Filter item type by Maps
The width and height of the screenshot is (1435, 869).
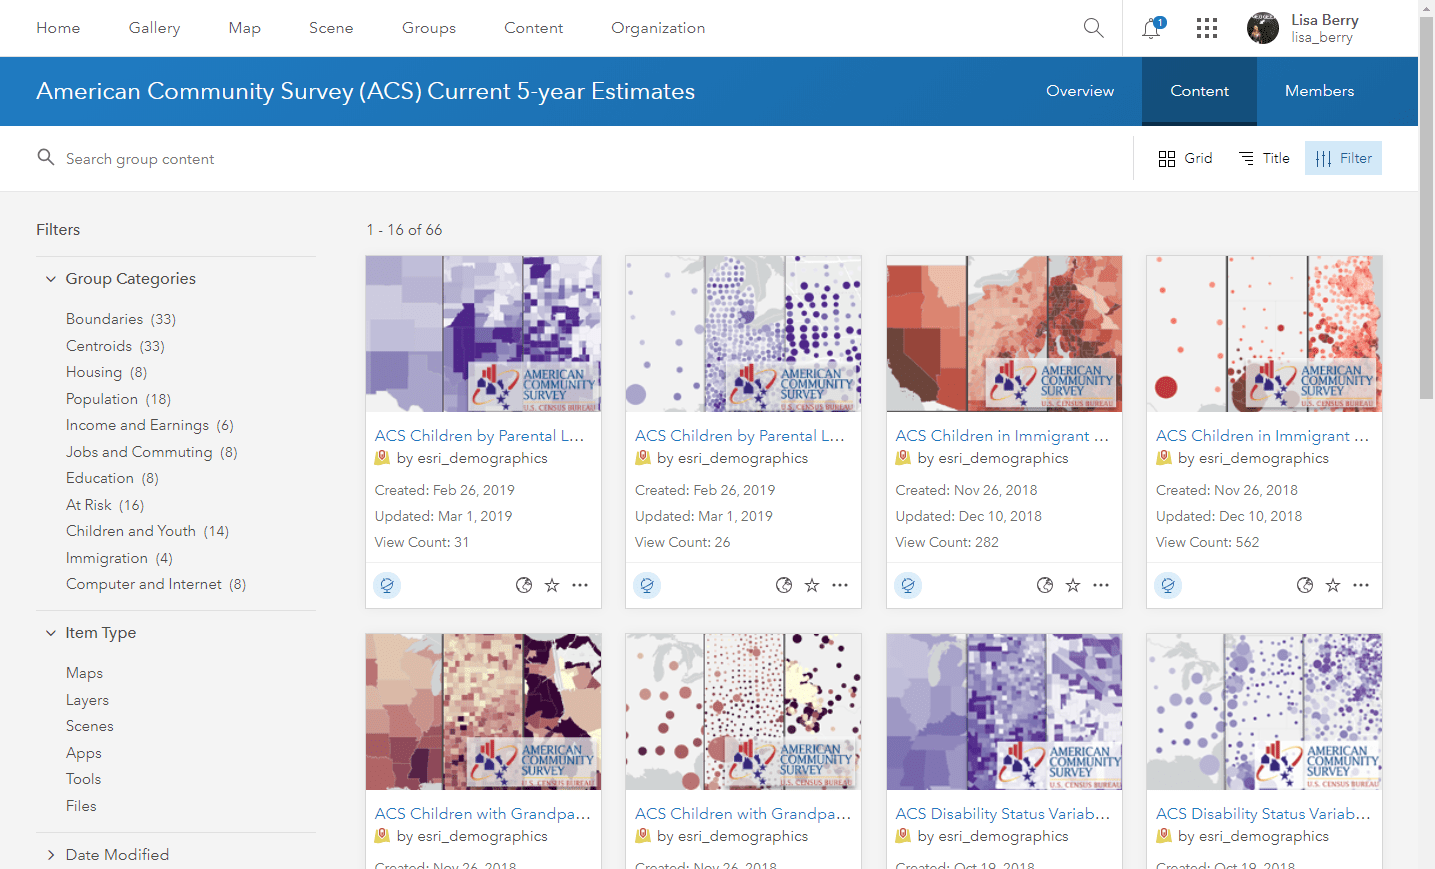(84, 673)
